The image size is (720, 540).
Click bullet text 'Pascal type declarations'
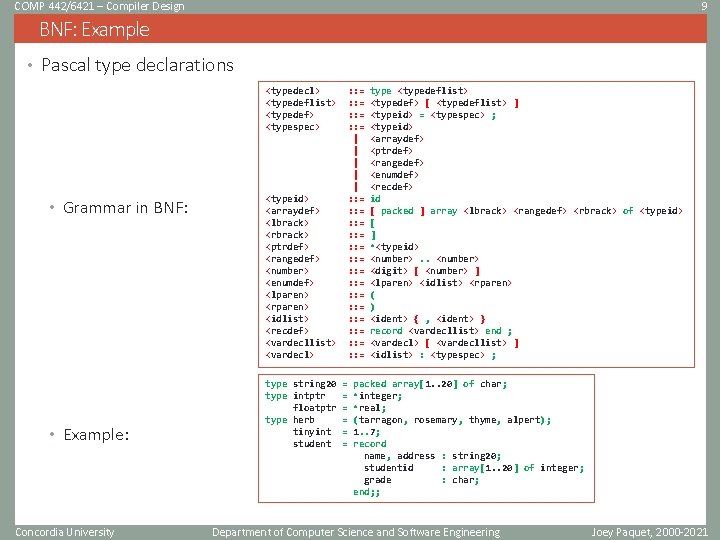click(137, 65)
